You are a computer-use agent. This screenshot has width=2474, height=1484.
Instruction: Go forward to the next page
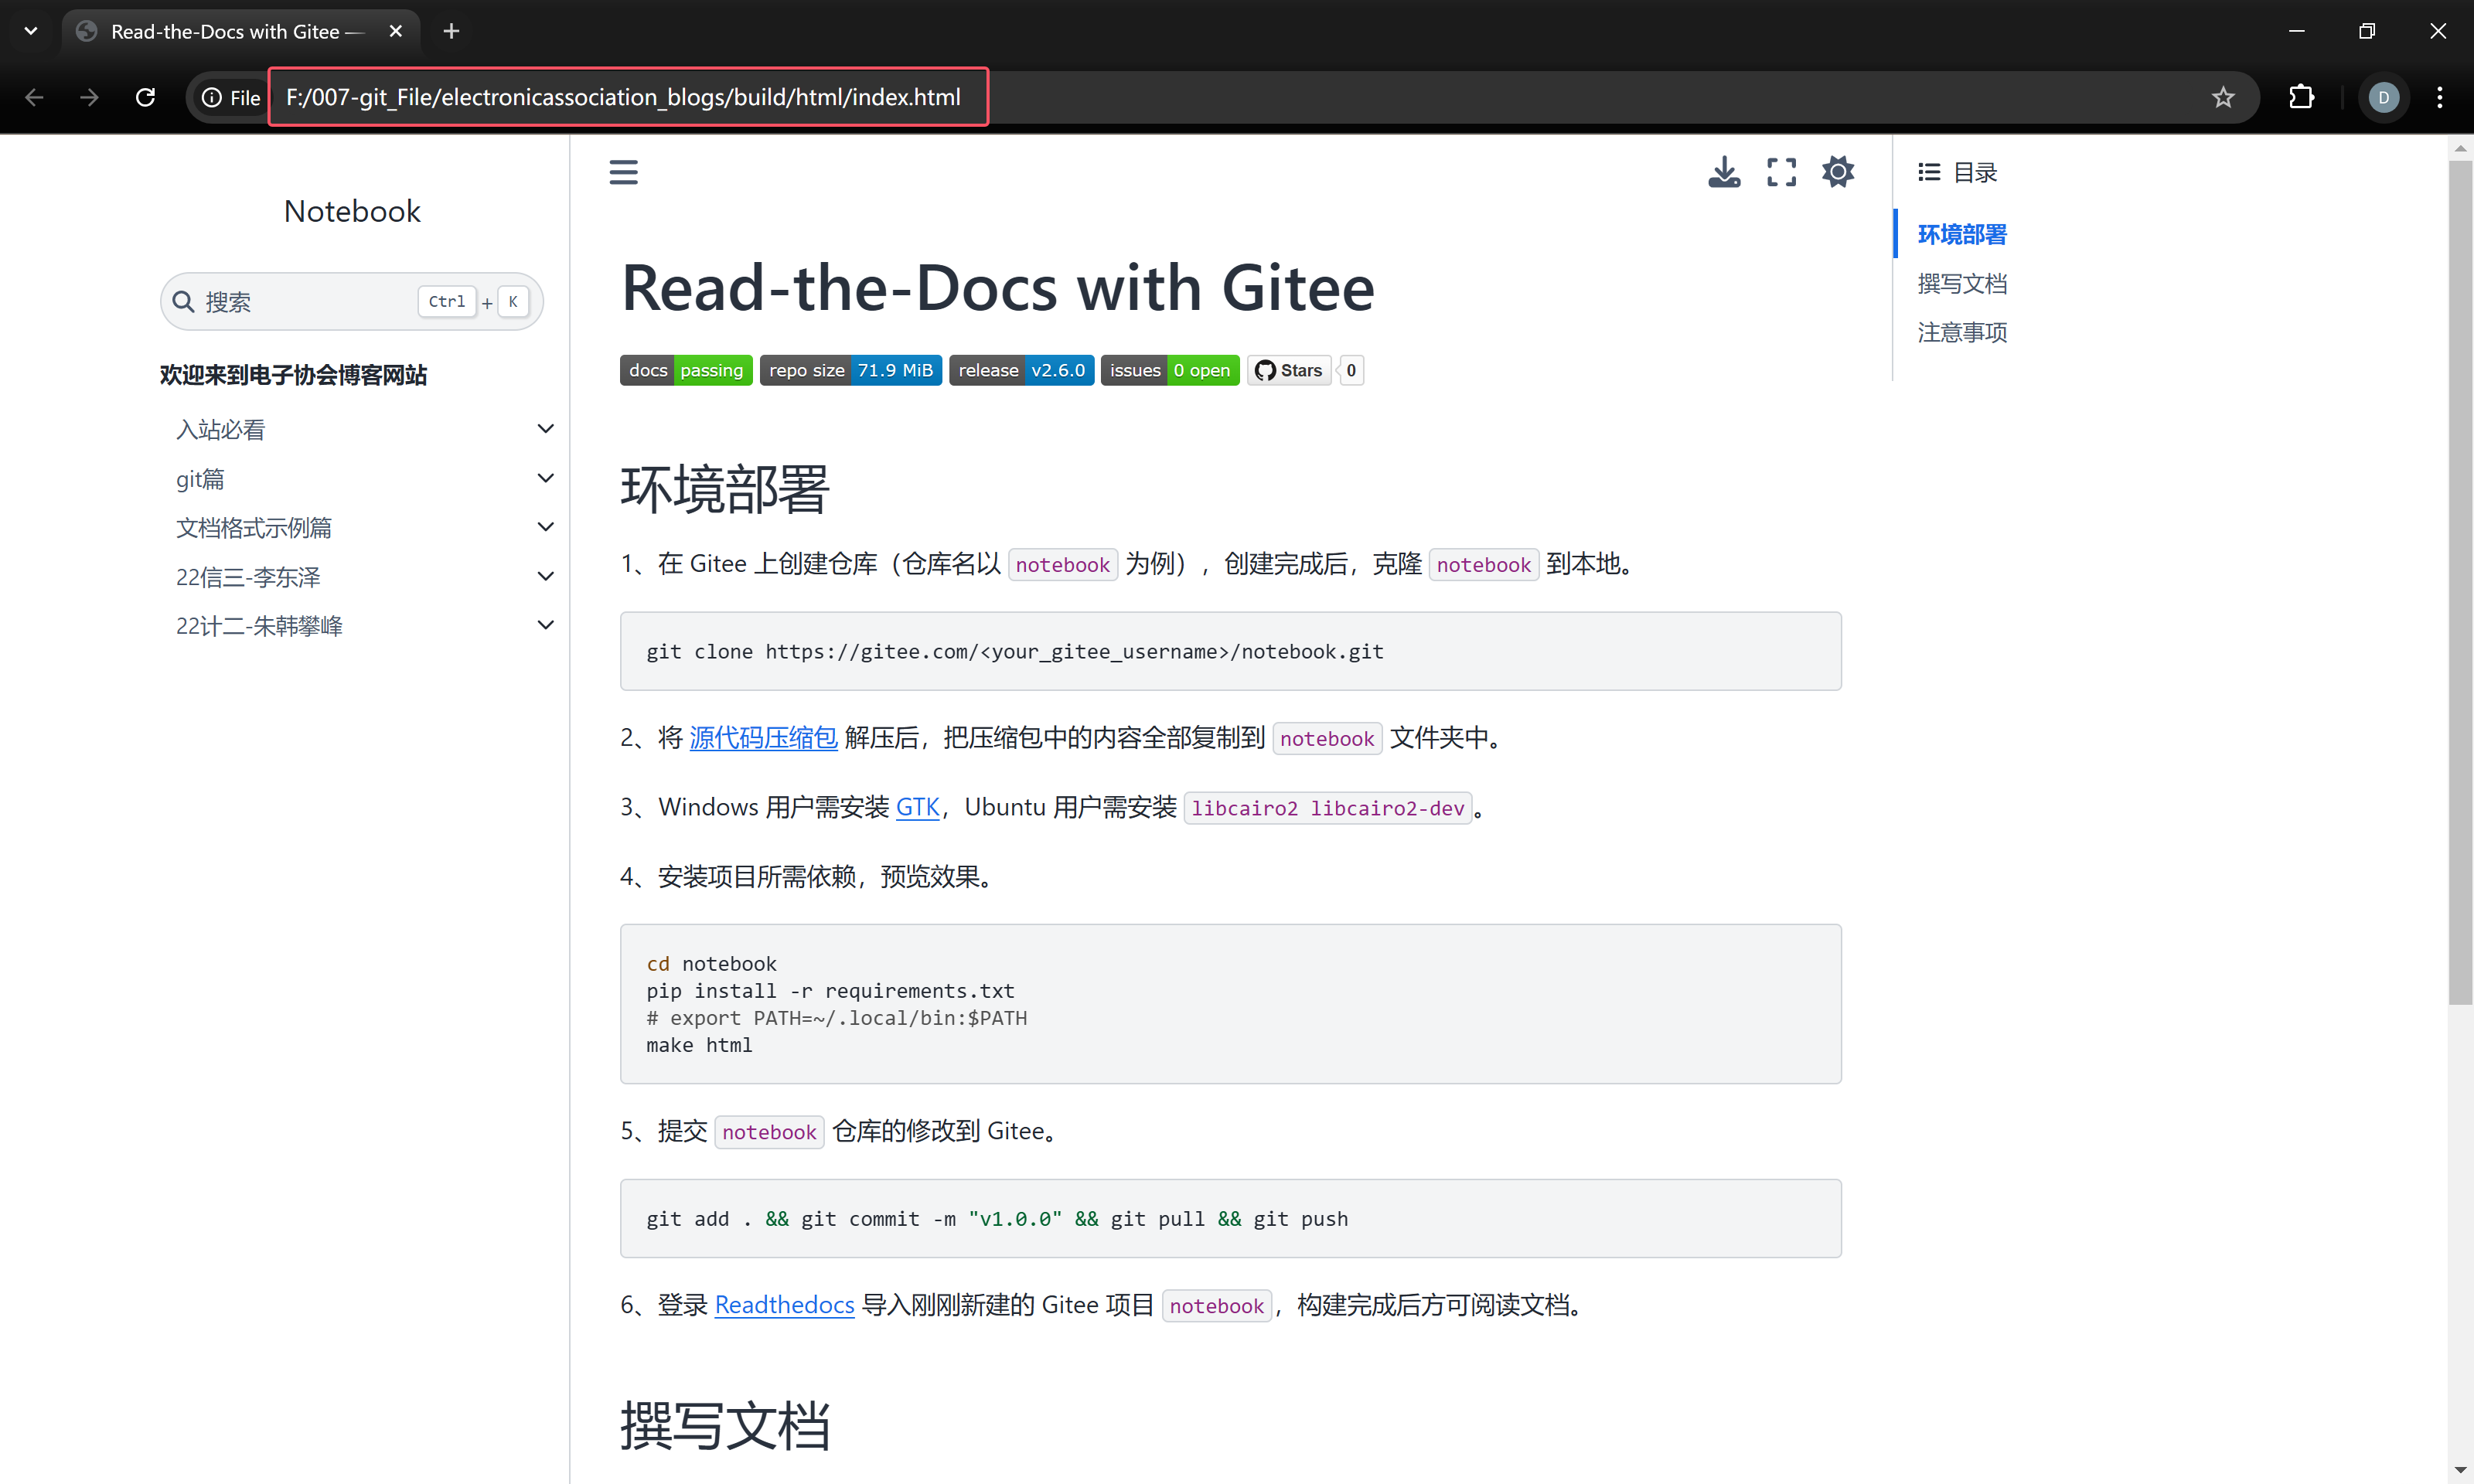coord(90,97)
